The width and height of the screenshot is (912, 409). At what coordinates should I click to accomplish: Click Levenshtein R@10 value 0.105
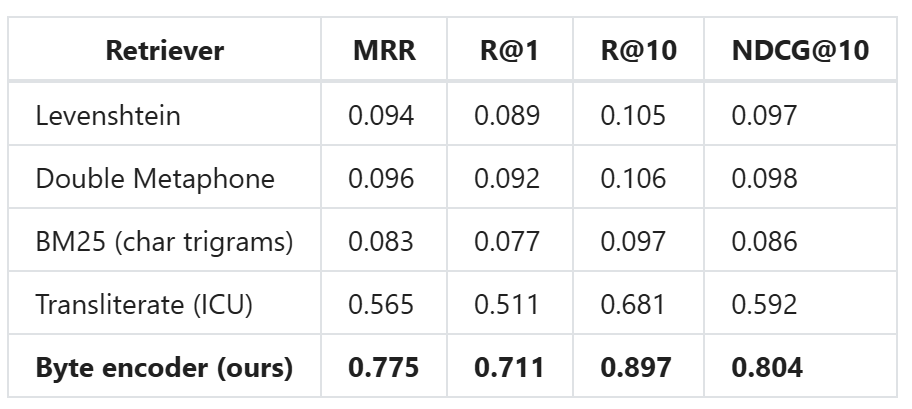633,115
